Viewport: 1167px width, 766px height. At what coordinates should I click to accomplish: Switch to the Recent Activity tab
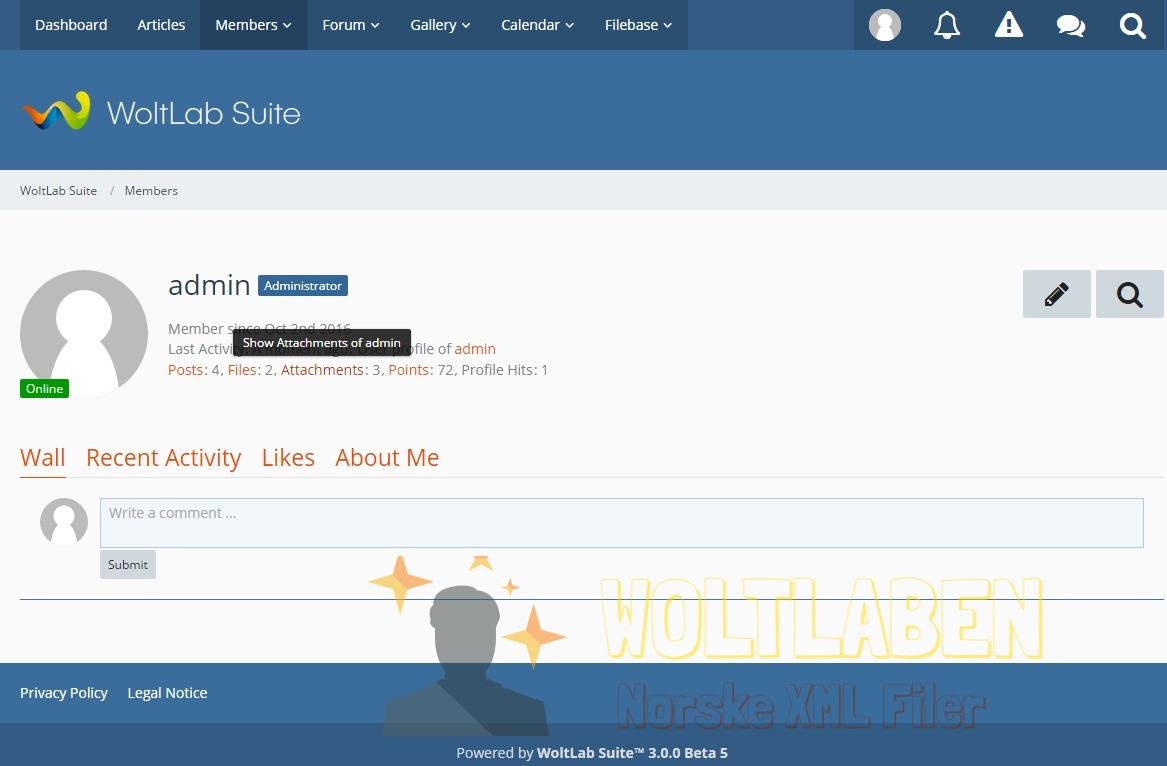(163, 458)
